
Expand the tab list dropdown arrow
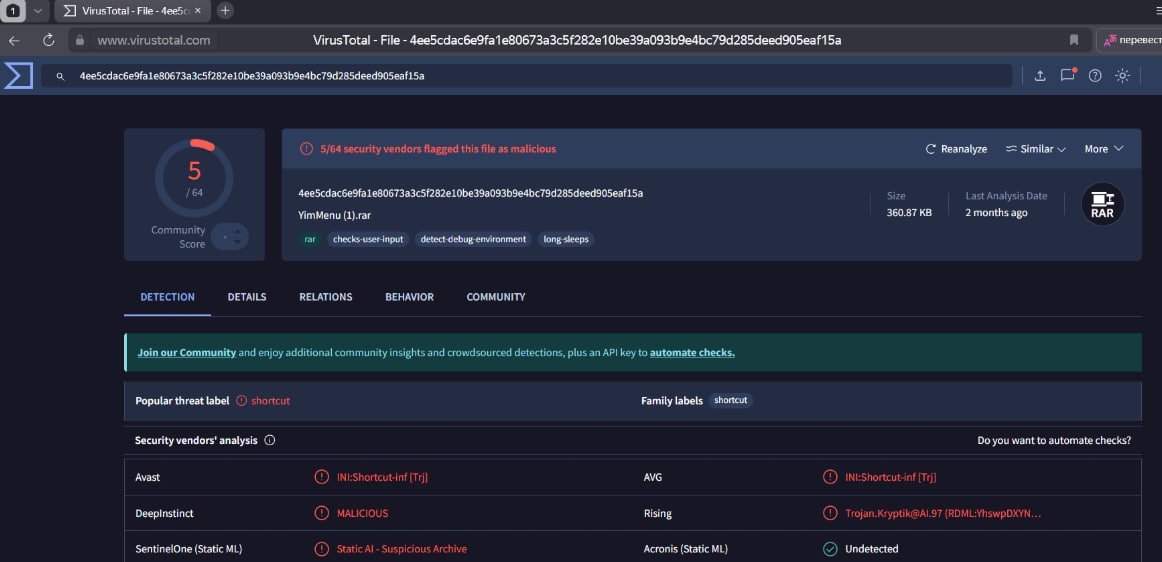(38, 11)
